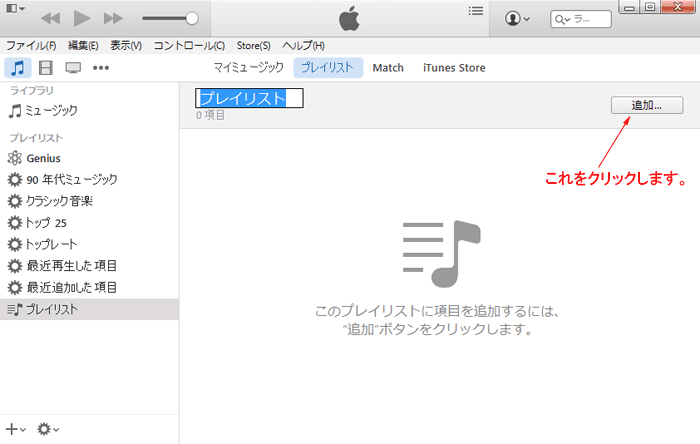Click the three-dot more media types icon
This screenshot has height=444, width=700.
101,68
